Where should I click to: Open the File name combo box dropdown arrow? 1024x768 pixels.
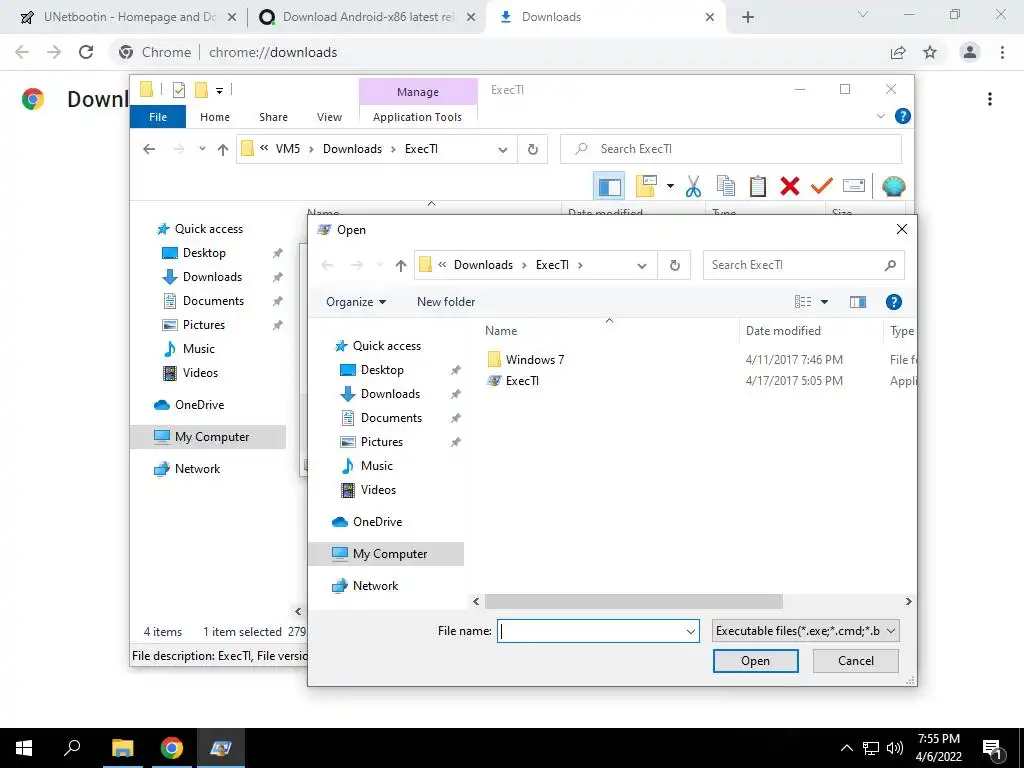pos(690,632)
